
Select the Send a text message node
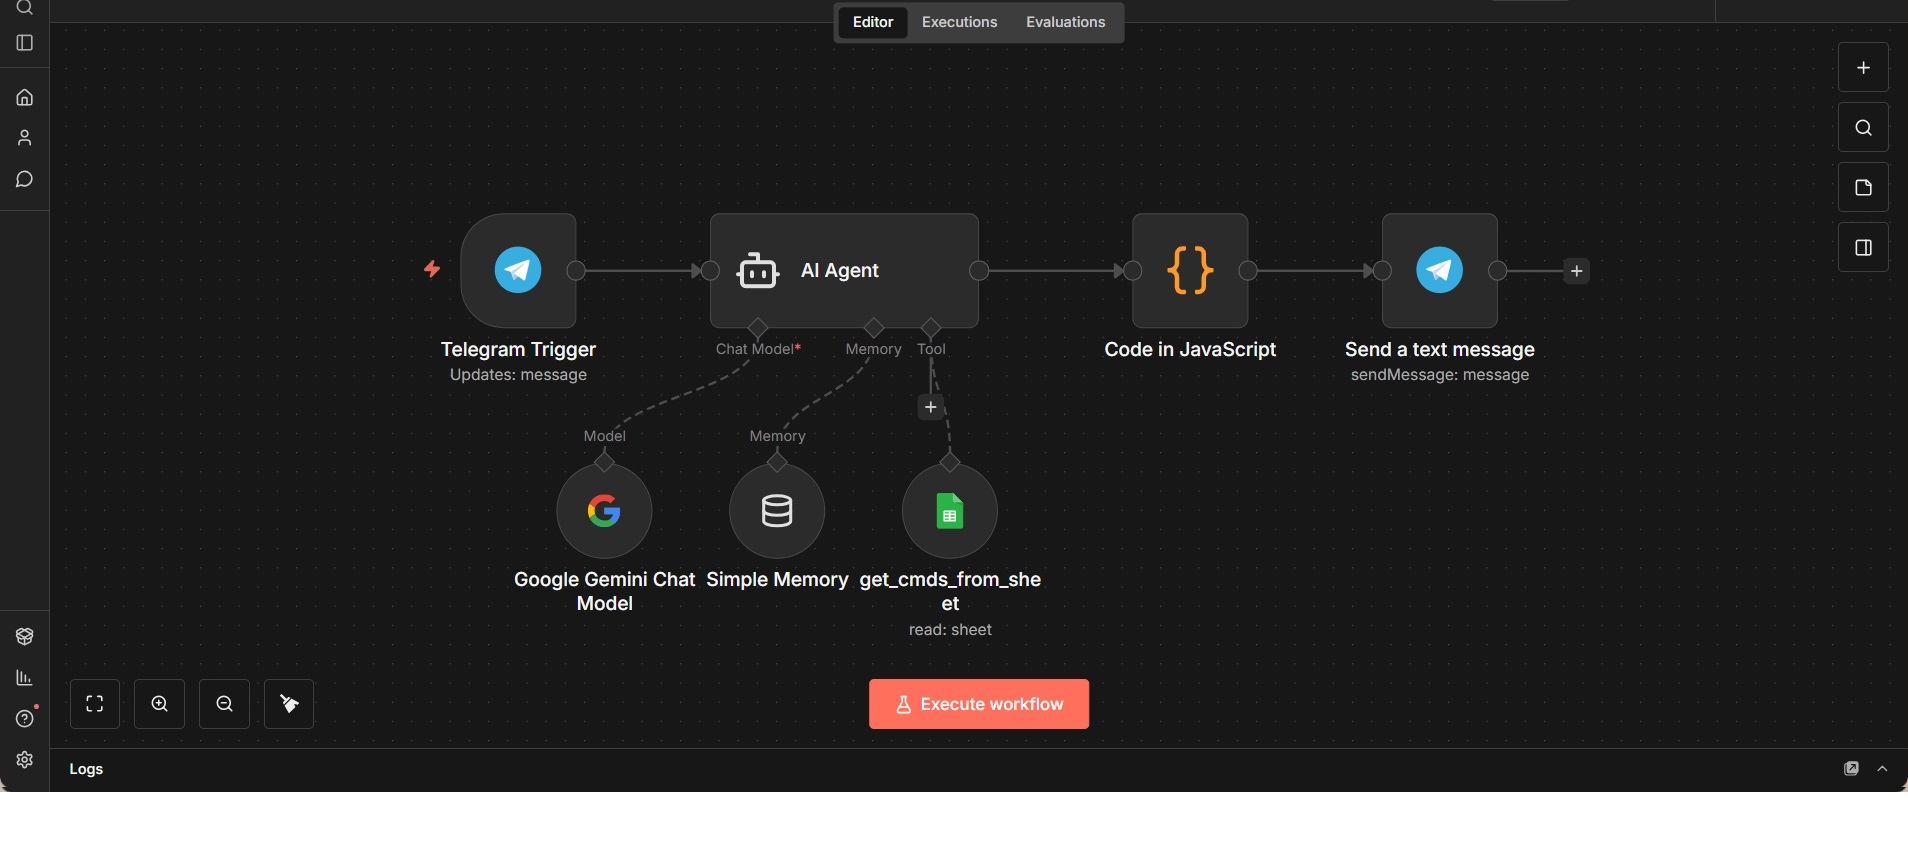click(x=1439, y=270)
